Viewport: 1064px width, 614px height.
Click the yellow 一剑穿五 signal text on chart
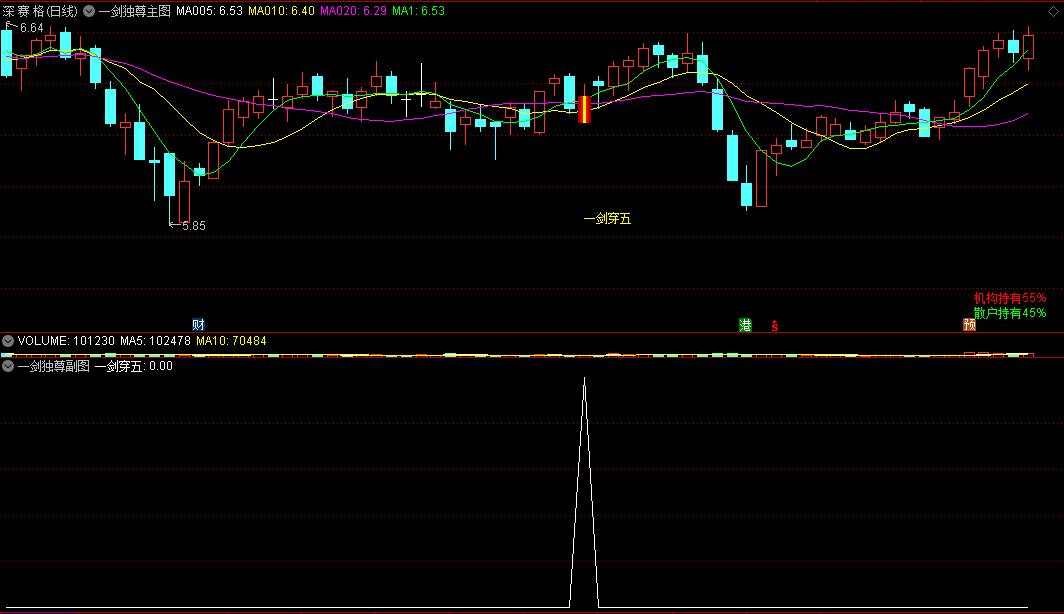(x=607, y=218)
